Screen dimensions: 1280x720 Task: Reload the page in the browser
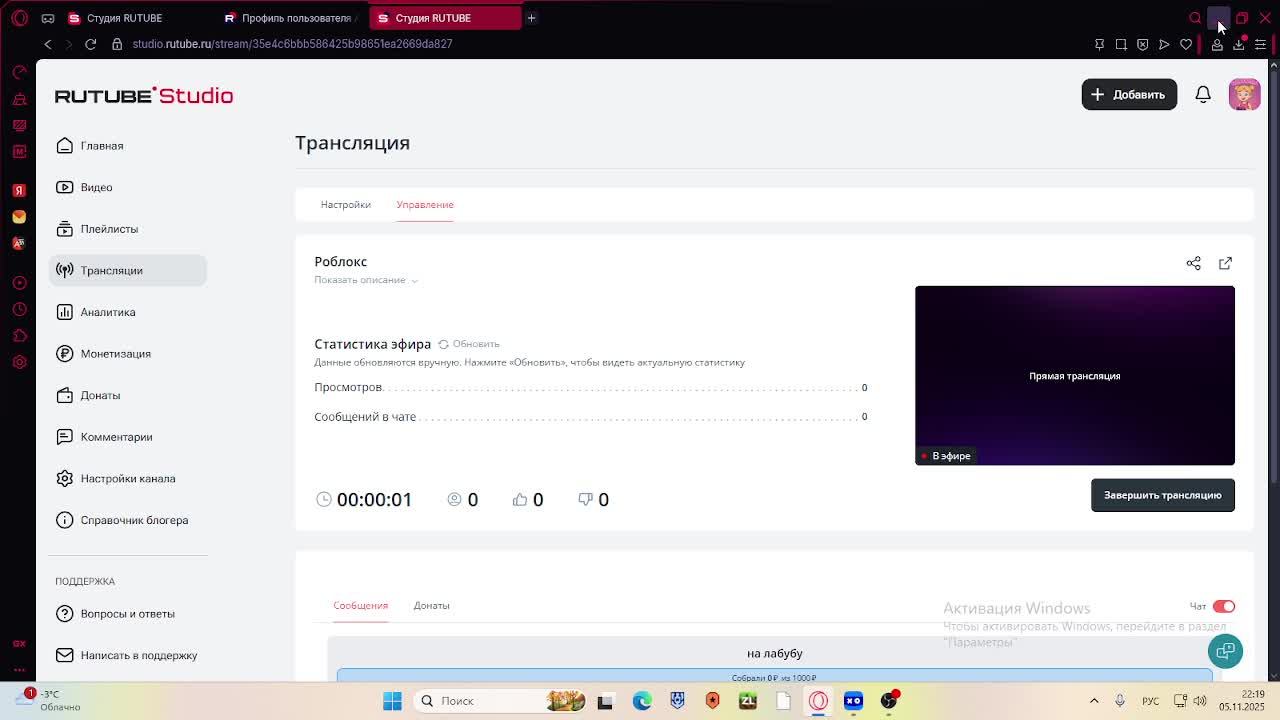pyautogui.click(x=90, y=44)
